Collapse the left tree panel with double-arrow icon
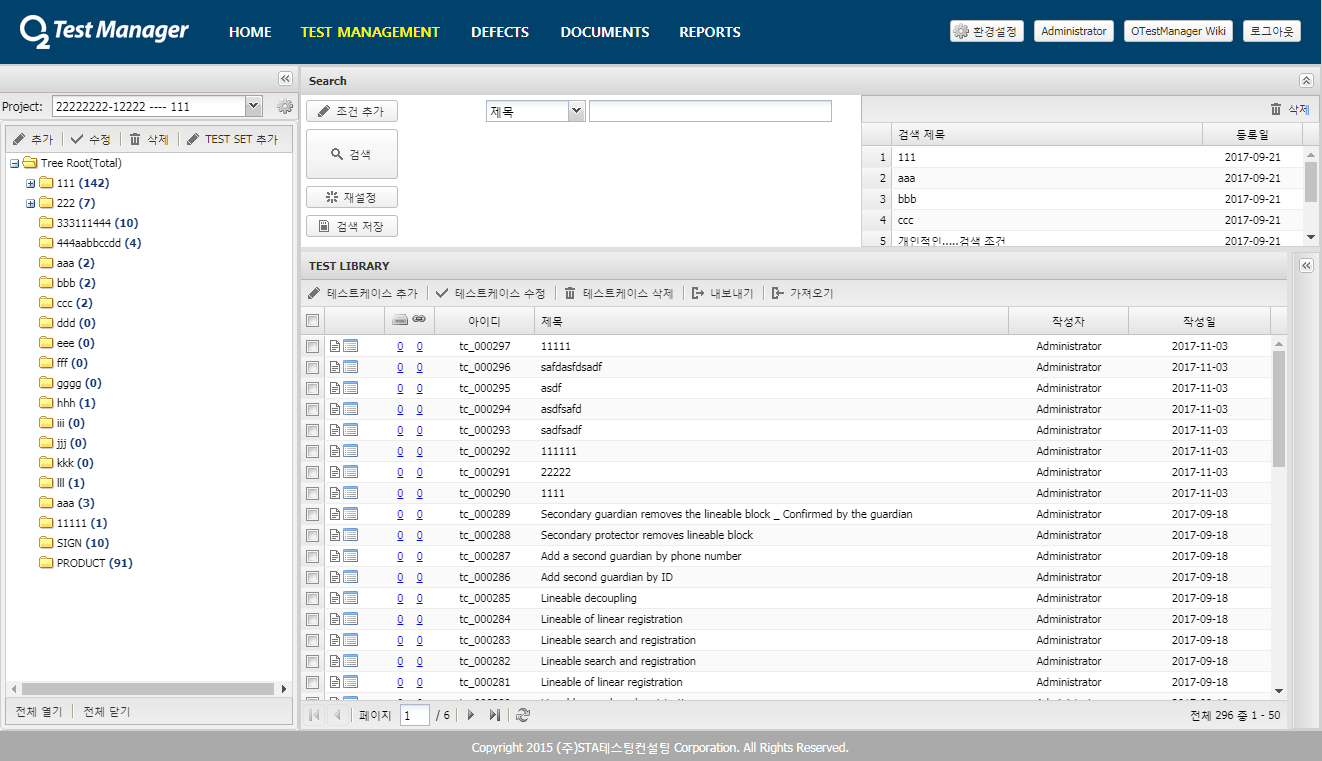This screenshot has height=761, width=1322. click(x=284, y=79)
